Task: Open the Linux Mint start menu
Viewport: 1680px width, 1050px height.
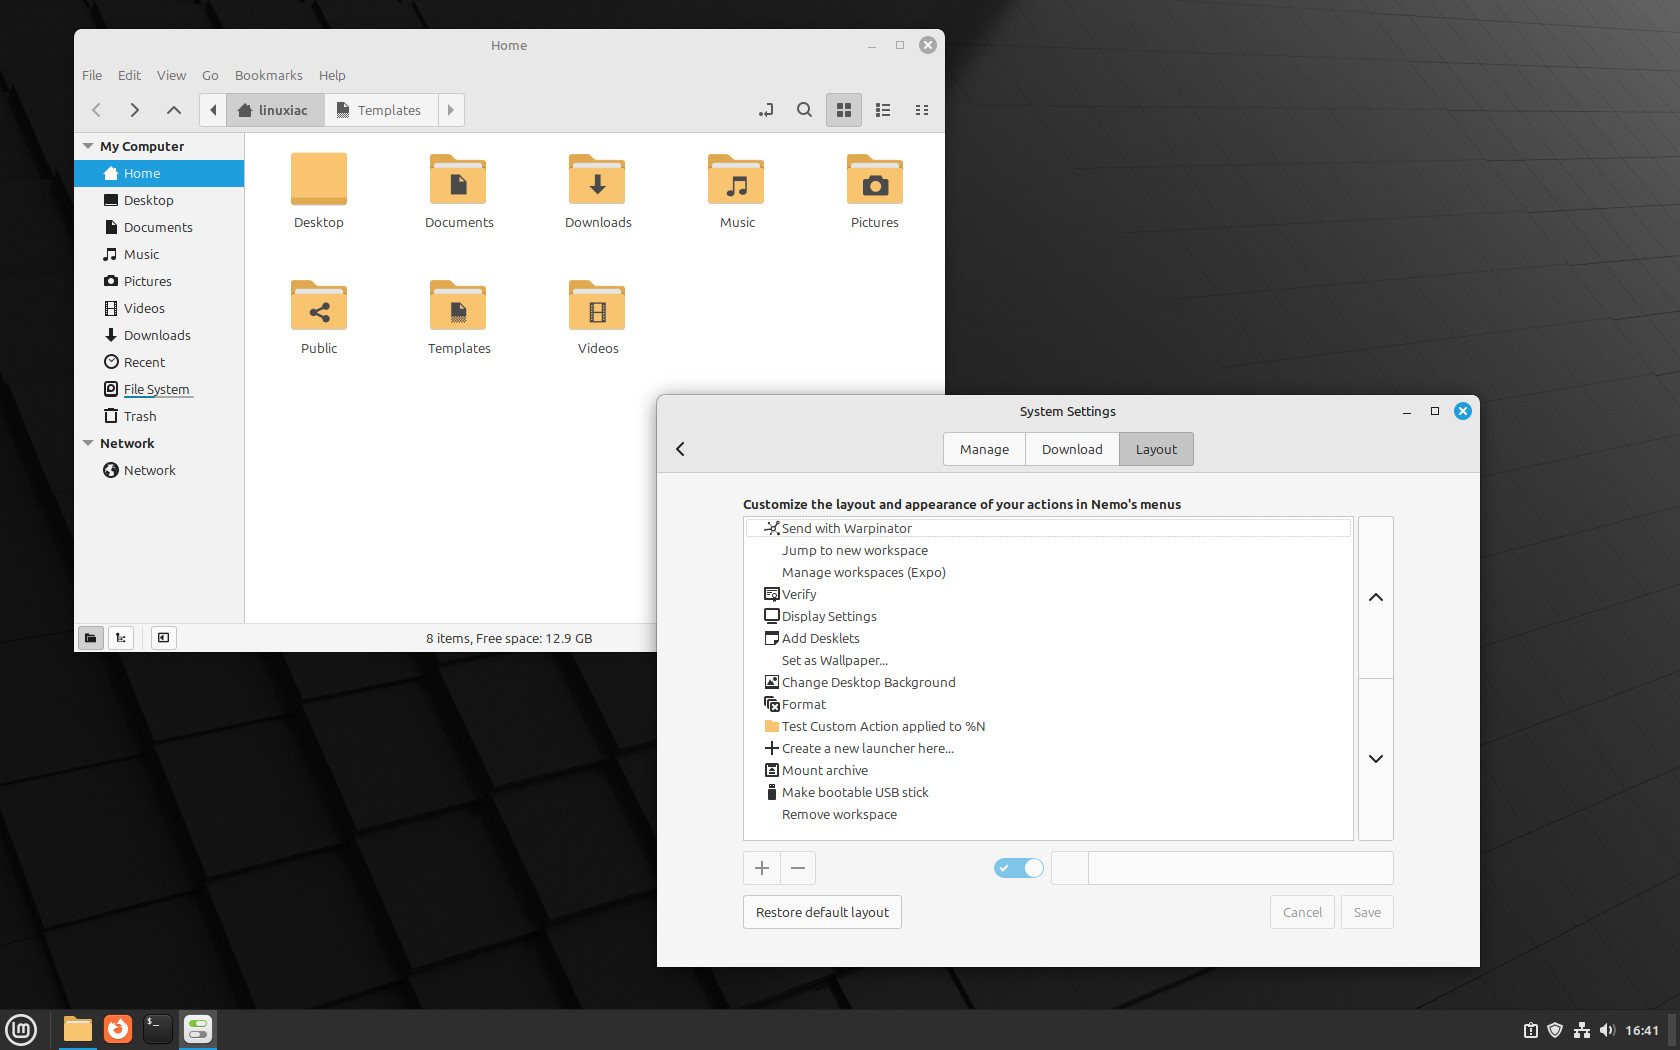Action: 21,1029
